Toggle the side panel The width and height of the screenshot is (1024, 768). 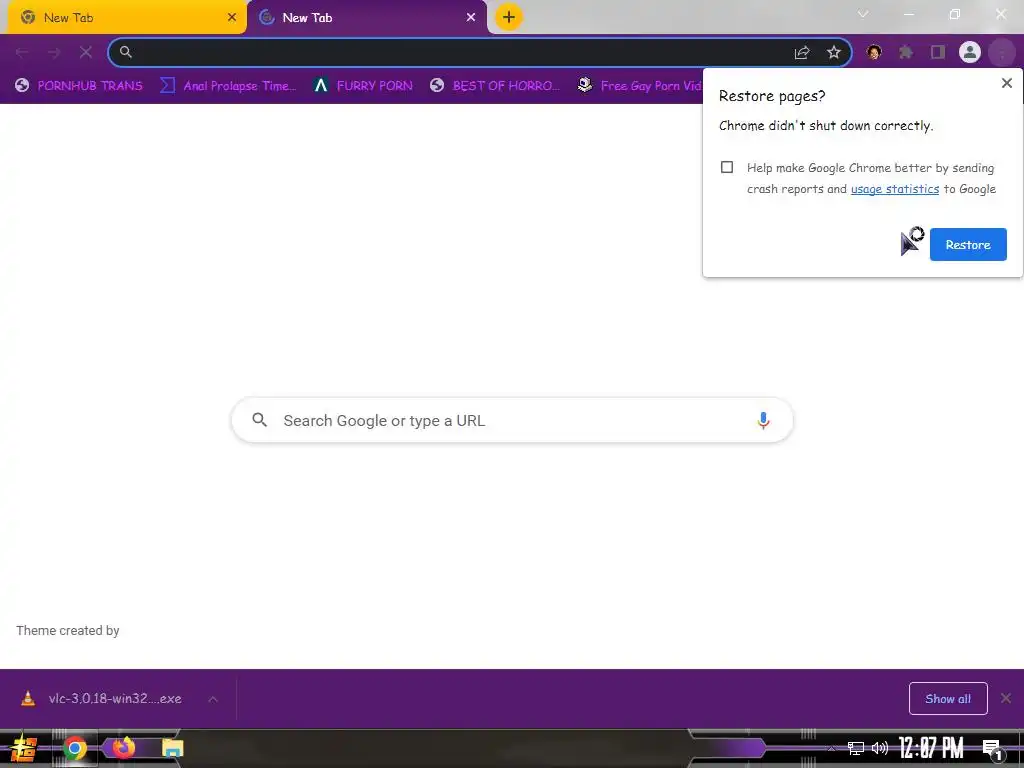pyautogui.click(x=938, y=52)
